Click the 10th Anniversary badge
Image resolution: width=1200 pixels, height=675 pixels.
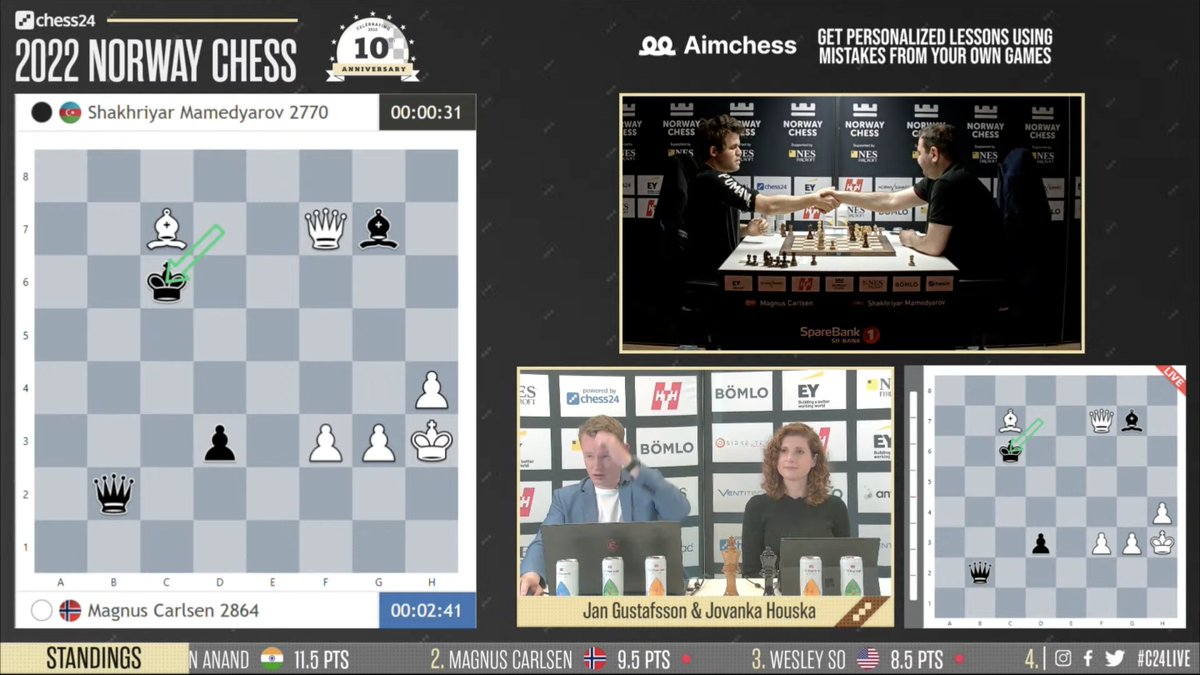click(x=372, y=47)
